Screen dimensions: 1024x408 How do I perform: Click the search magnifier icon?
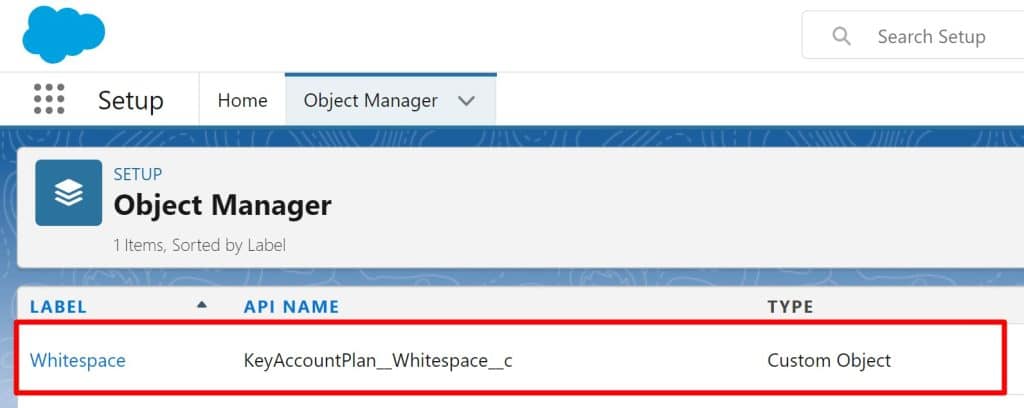tap(842, 36)
